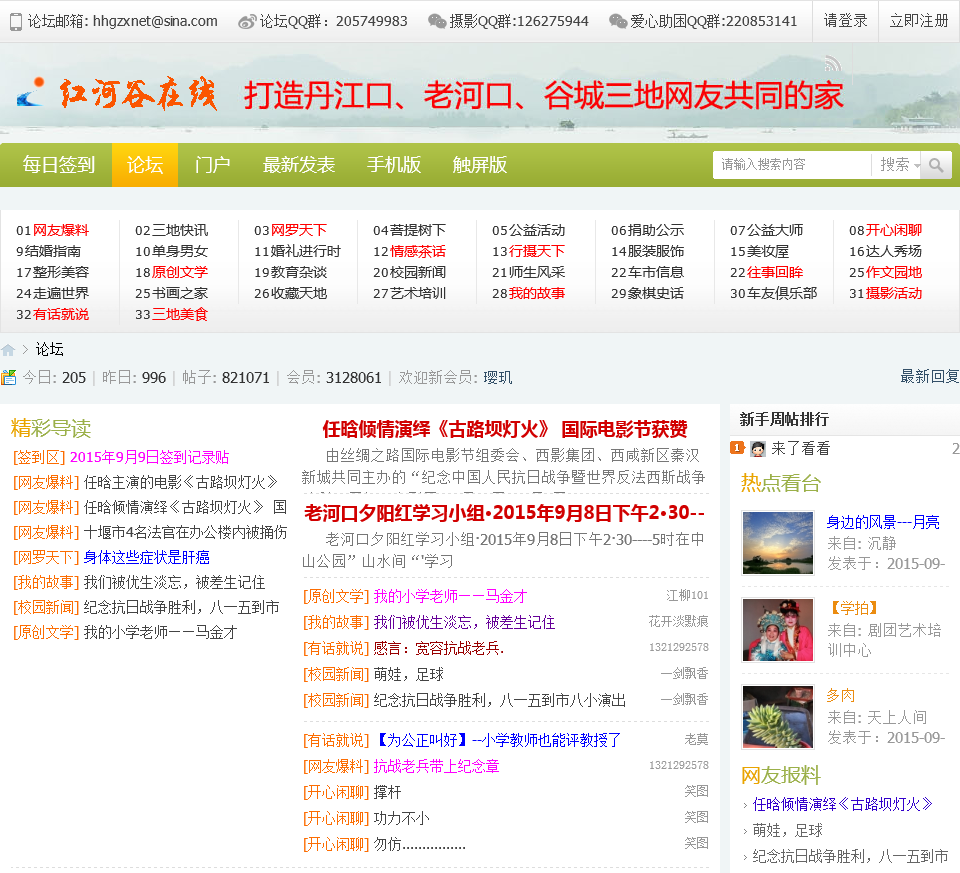Click the 红河谷在线 site logo
Viewport: 960px width, 873px height.
[x=118, y=95]
